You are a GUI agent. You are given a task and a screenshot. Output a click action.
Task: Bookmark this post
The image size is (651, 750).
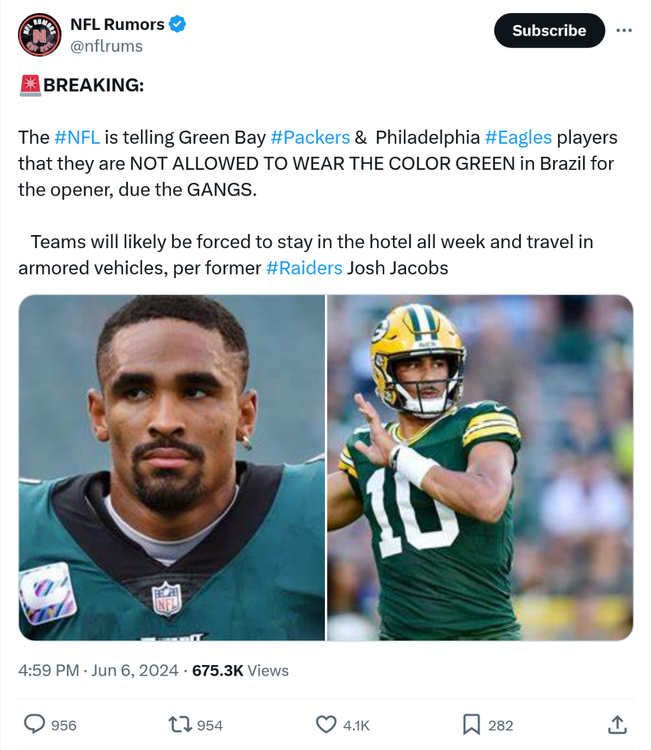[471, 724]
